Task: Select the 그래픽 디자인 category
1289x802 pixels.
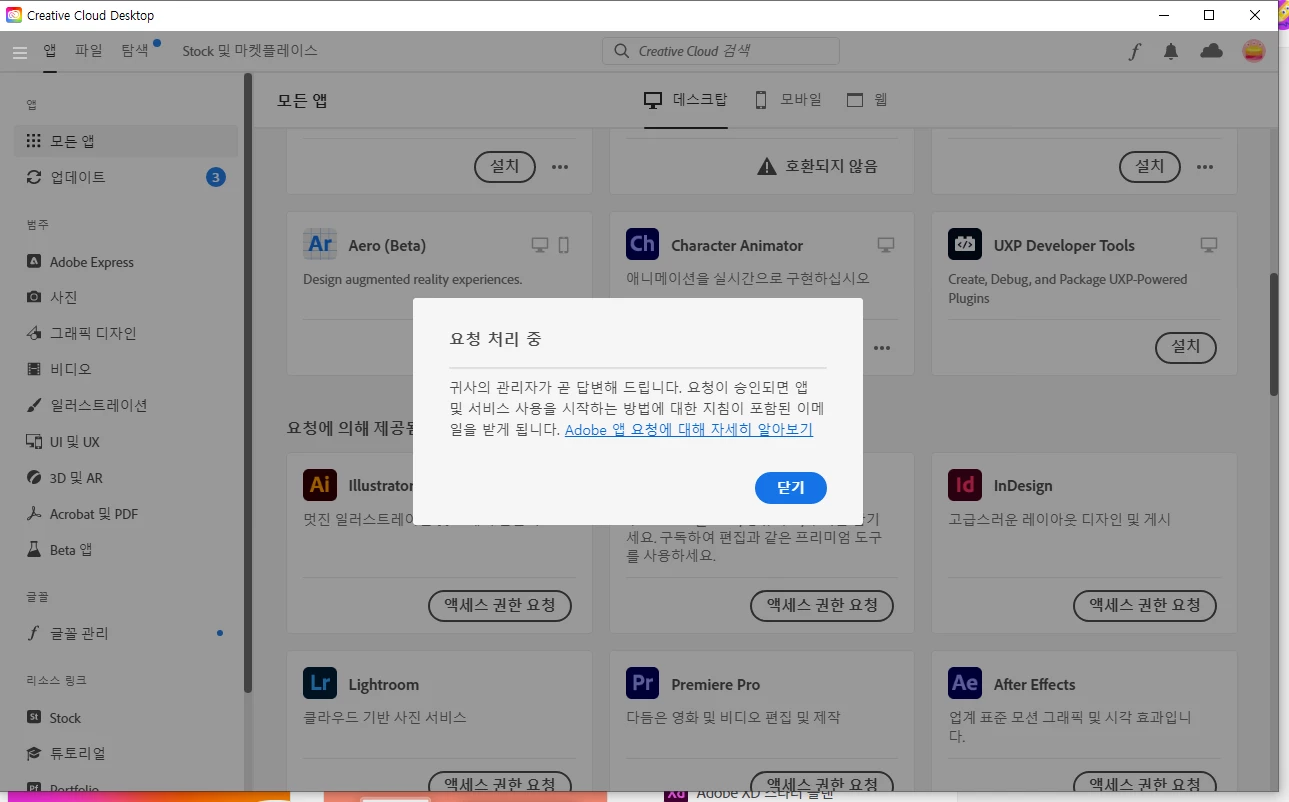Action: click(126, 333)
